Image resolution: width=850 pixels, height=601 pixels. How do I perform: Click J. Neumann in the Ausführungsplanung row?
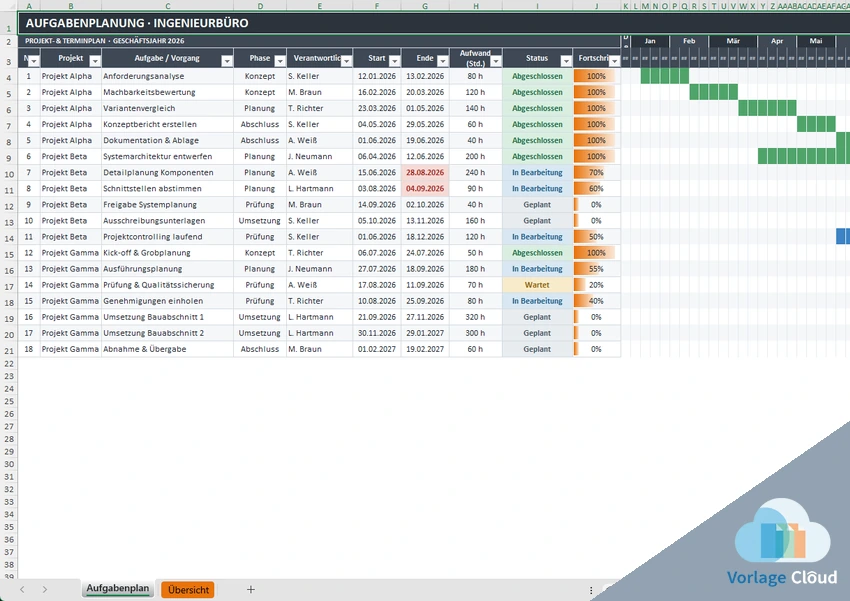coord(319,269)
